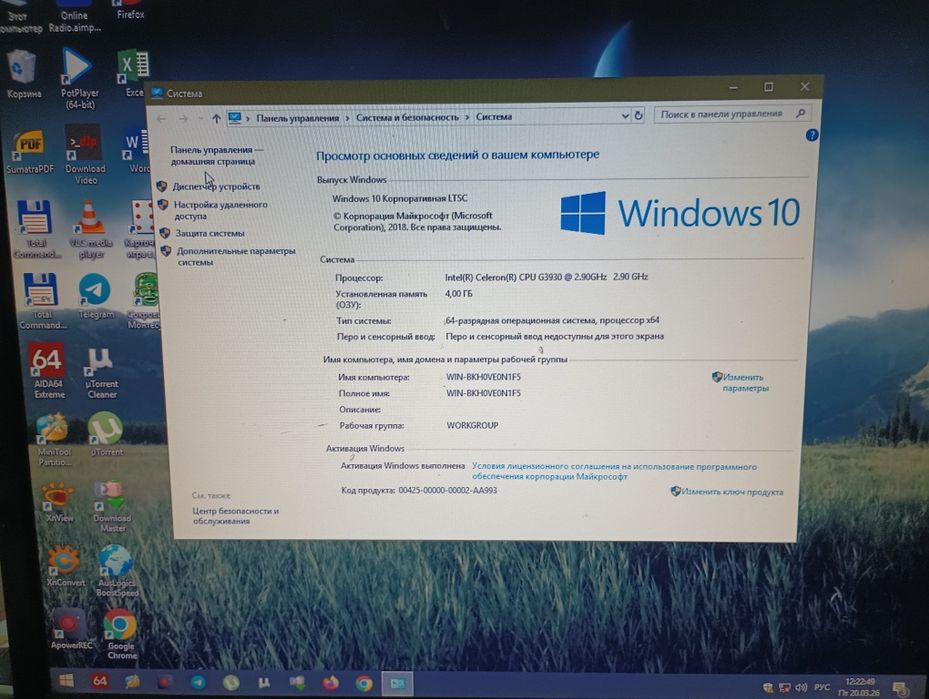Open Telegram from the taskbar
The width and height of the screenshot is (929, 699).
198,682
